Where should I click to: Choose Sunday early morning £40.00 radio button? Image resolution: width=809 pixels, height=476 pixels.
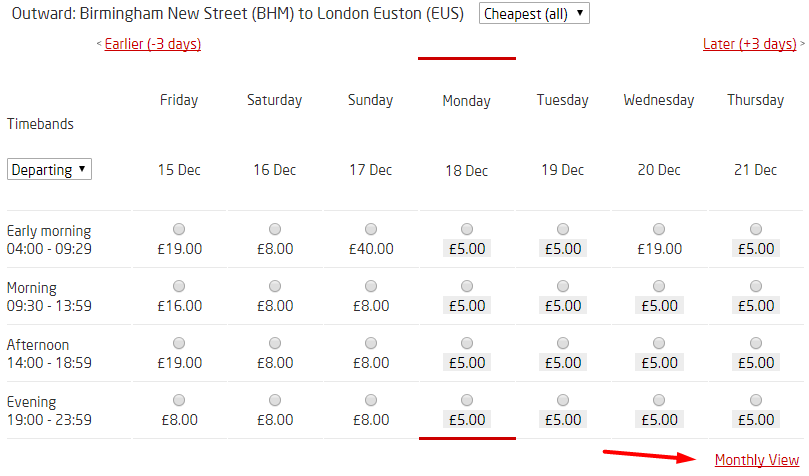[370, 229]
